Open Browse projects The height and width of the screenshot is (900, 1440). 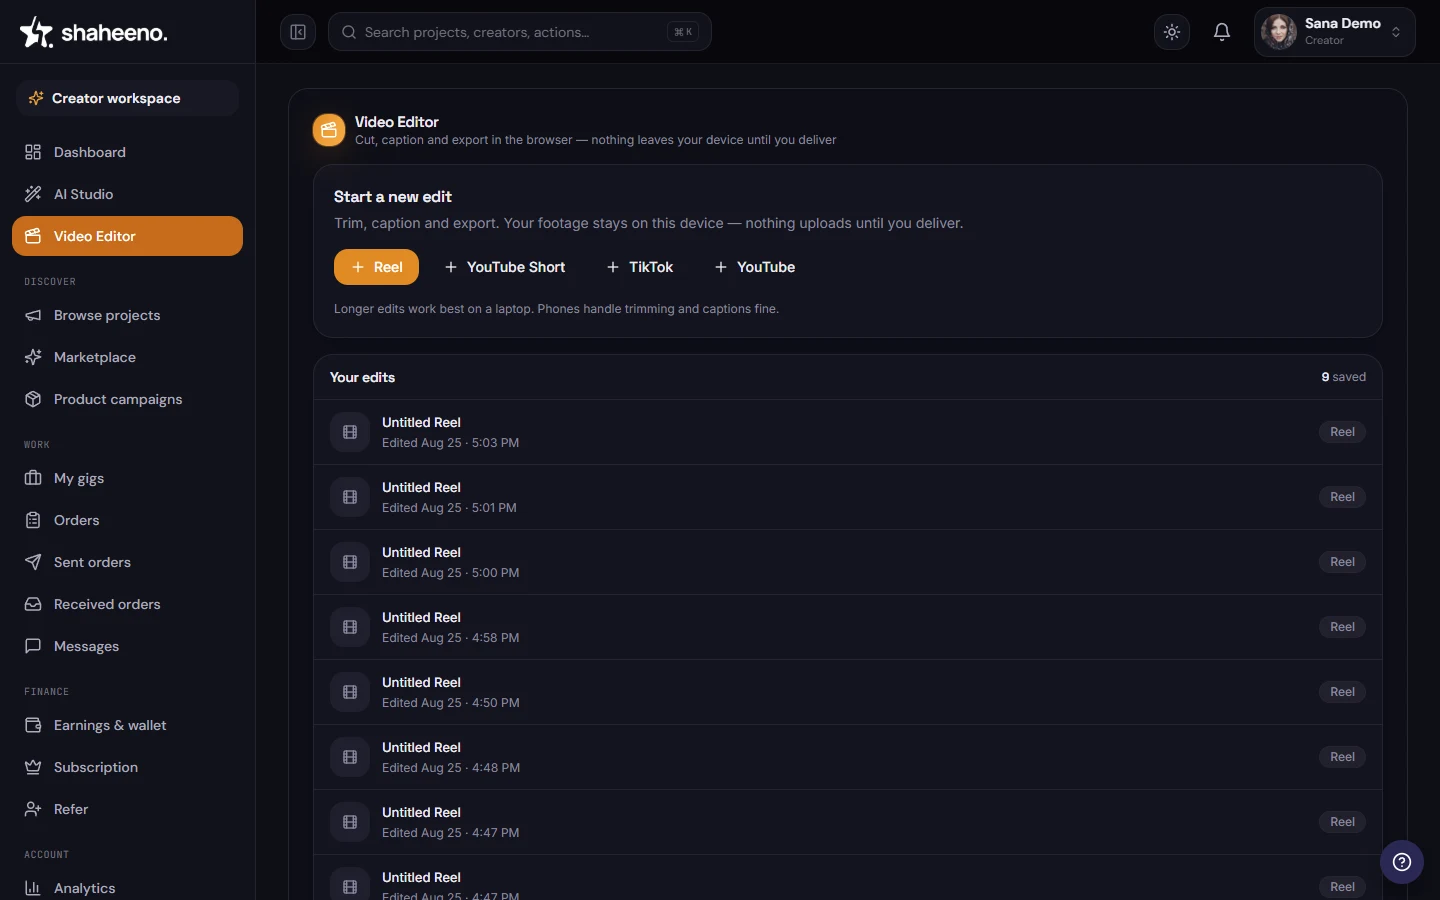(127, 315)
